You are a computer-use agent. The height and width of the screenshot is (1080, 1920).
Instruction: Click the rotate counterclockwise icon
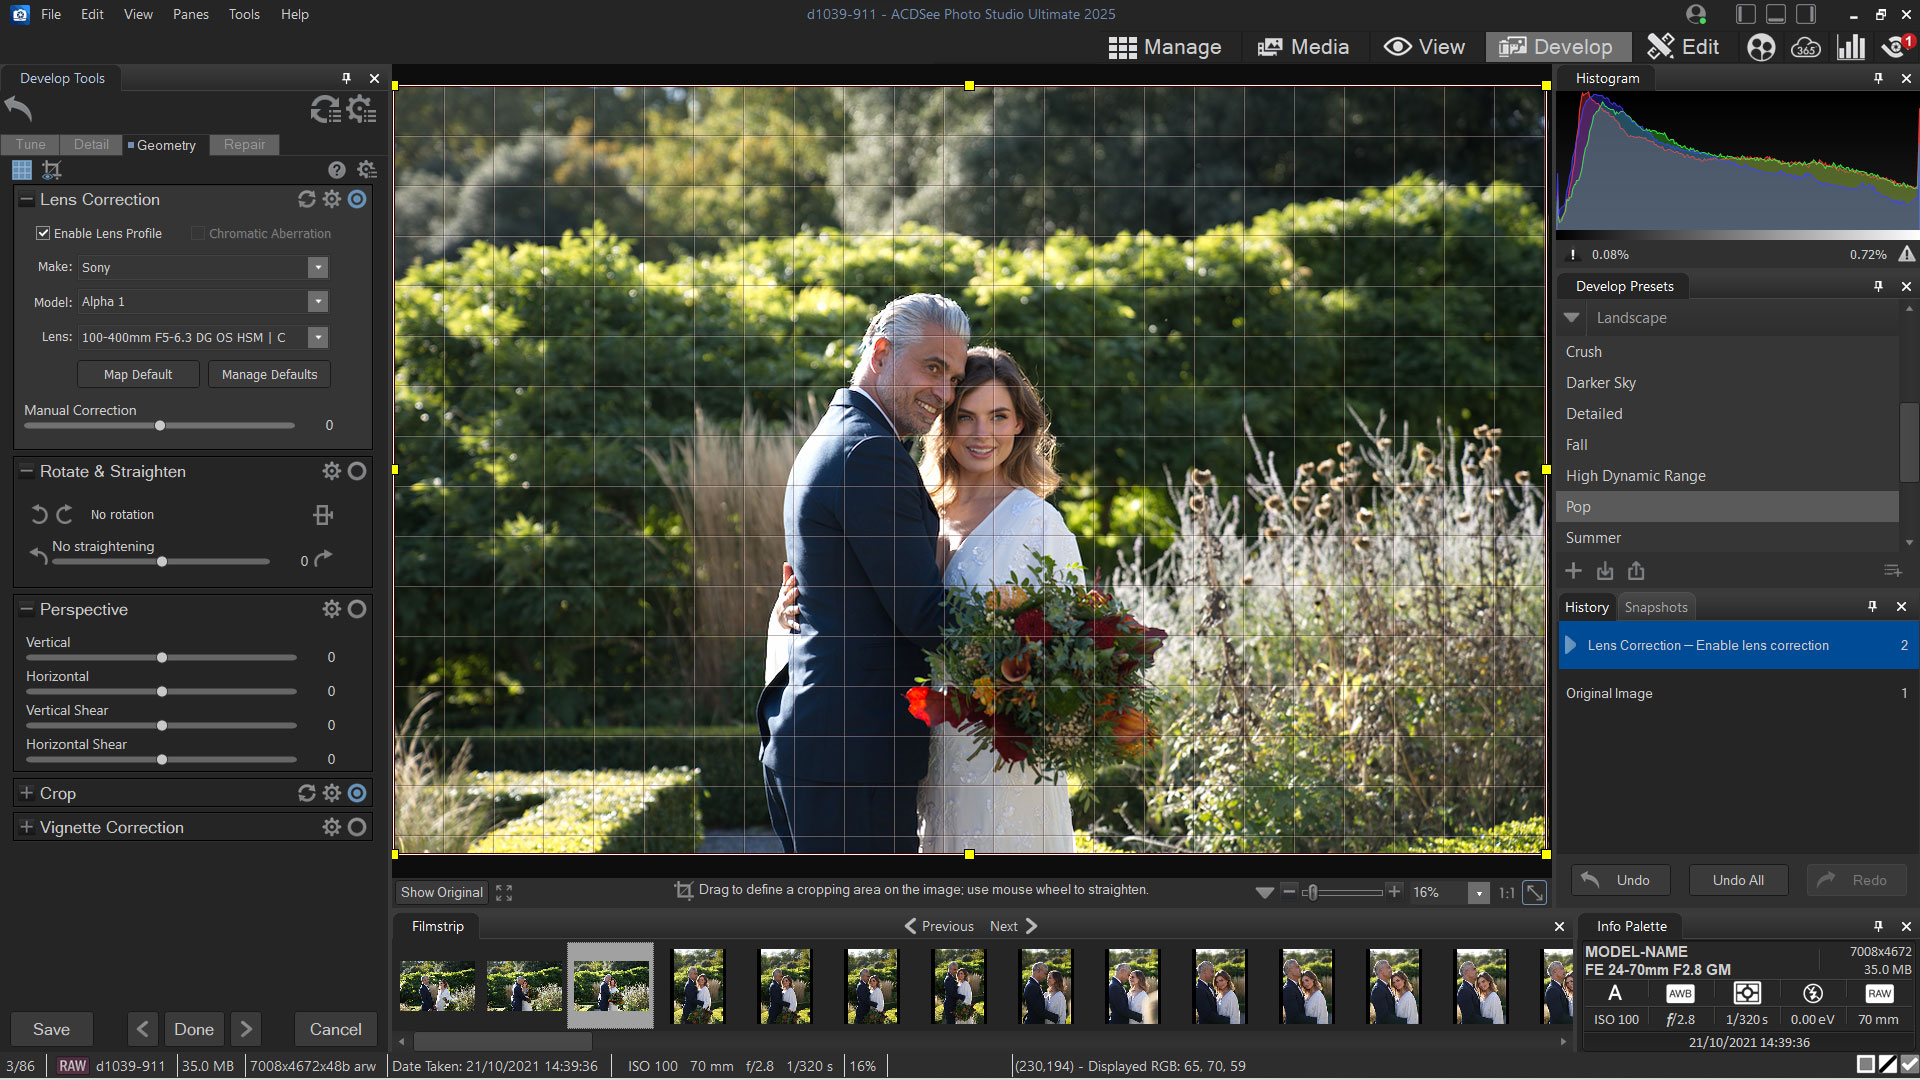(39, 514)
